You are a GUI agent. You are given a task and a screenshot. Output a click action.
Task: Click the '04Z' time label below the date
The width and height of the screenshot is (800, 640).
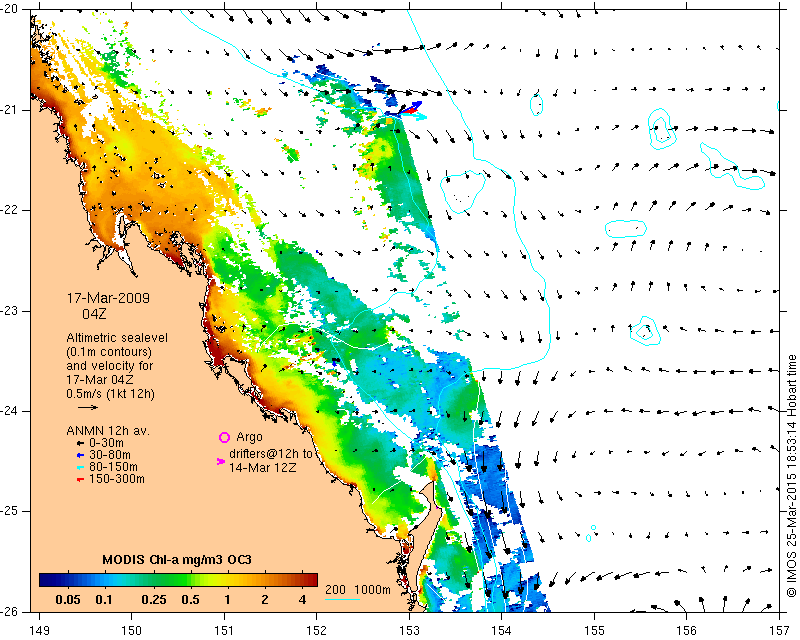[x=94, y=314]
